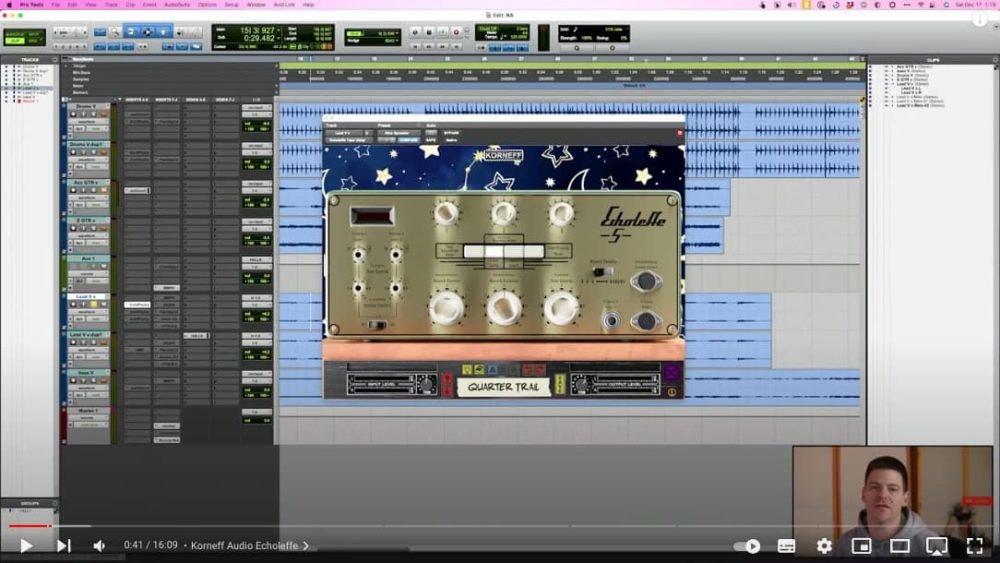1000x563 pixels.
Task: Click the blue A compare icon in Echolette footer
Action: pyautogui.click(x=492, y=370)
